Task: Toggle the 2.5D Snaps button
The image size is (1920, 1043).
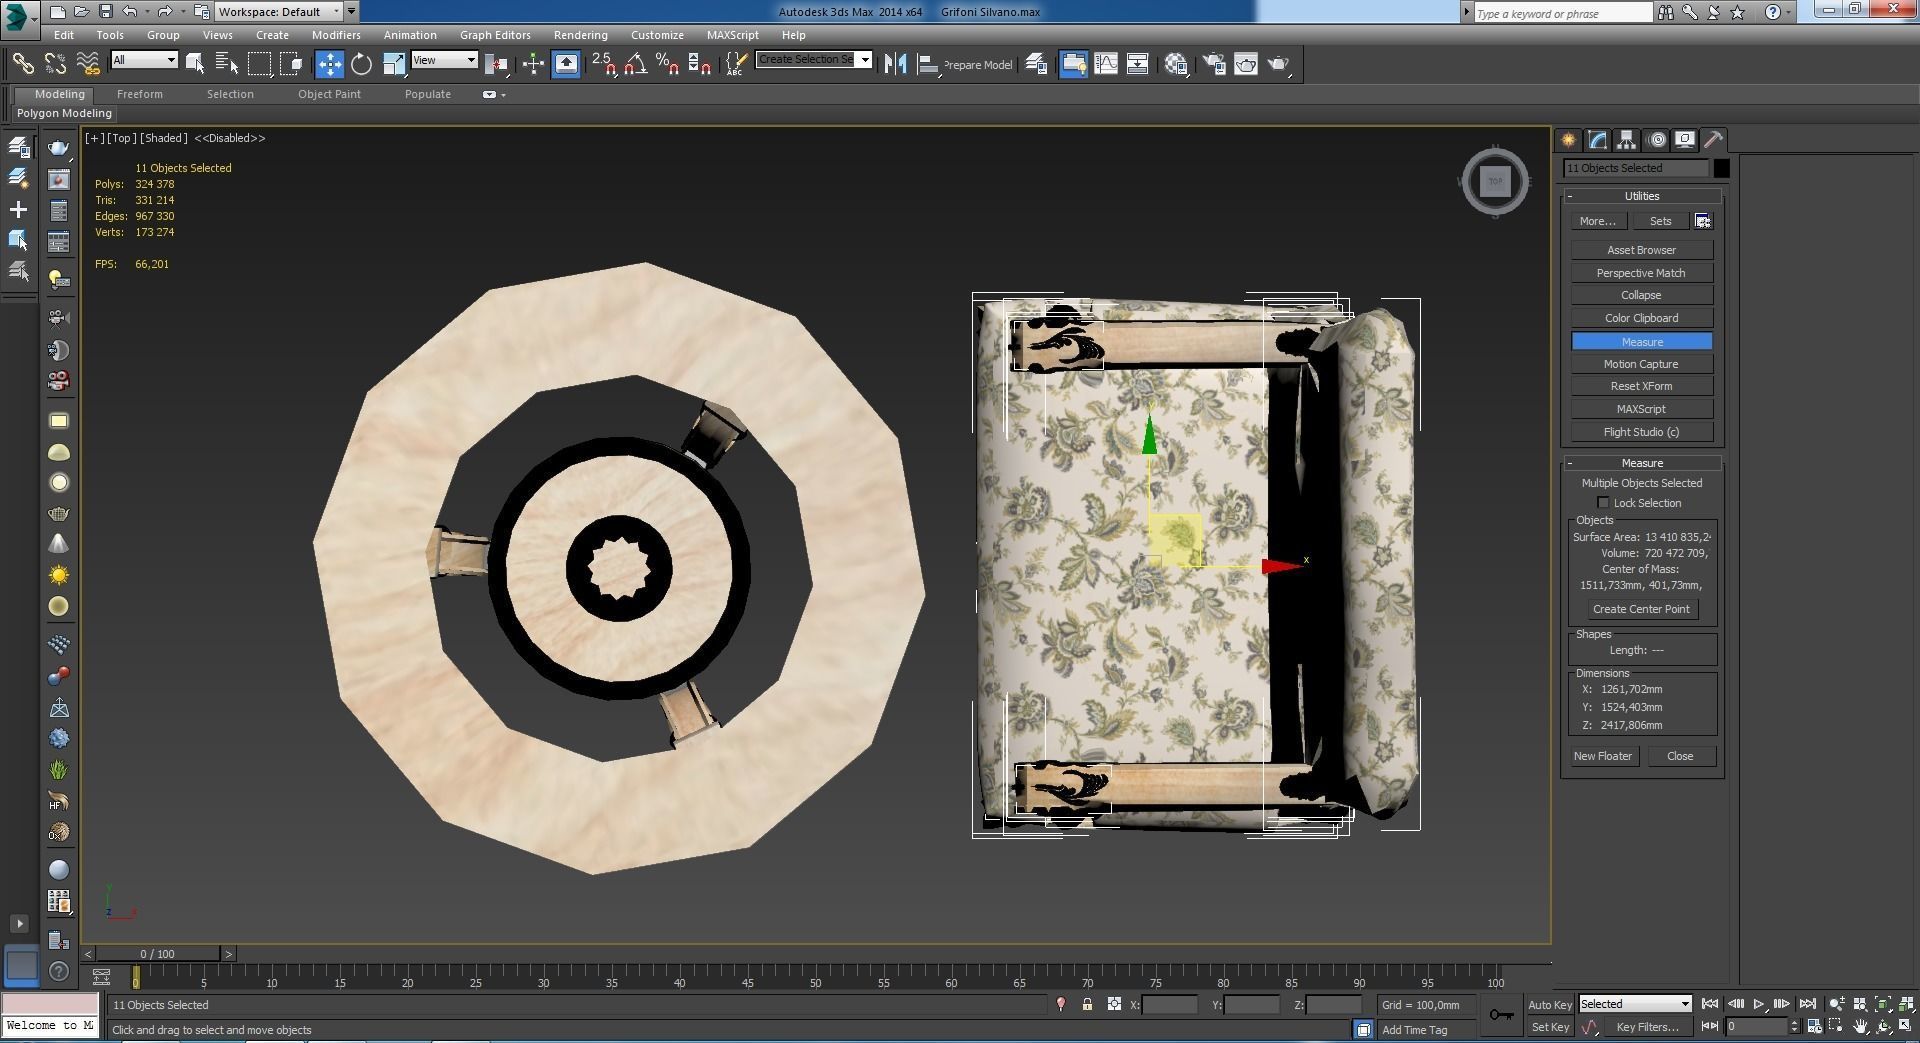Action: click(603, 64)
